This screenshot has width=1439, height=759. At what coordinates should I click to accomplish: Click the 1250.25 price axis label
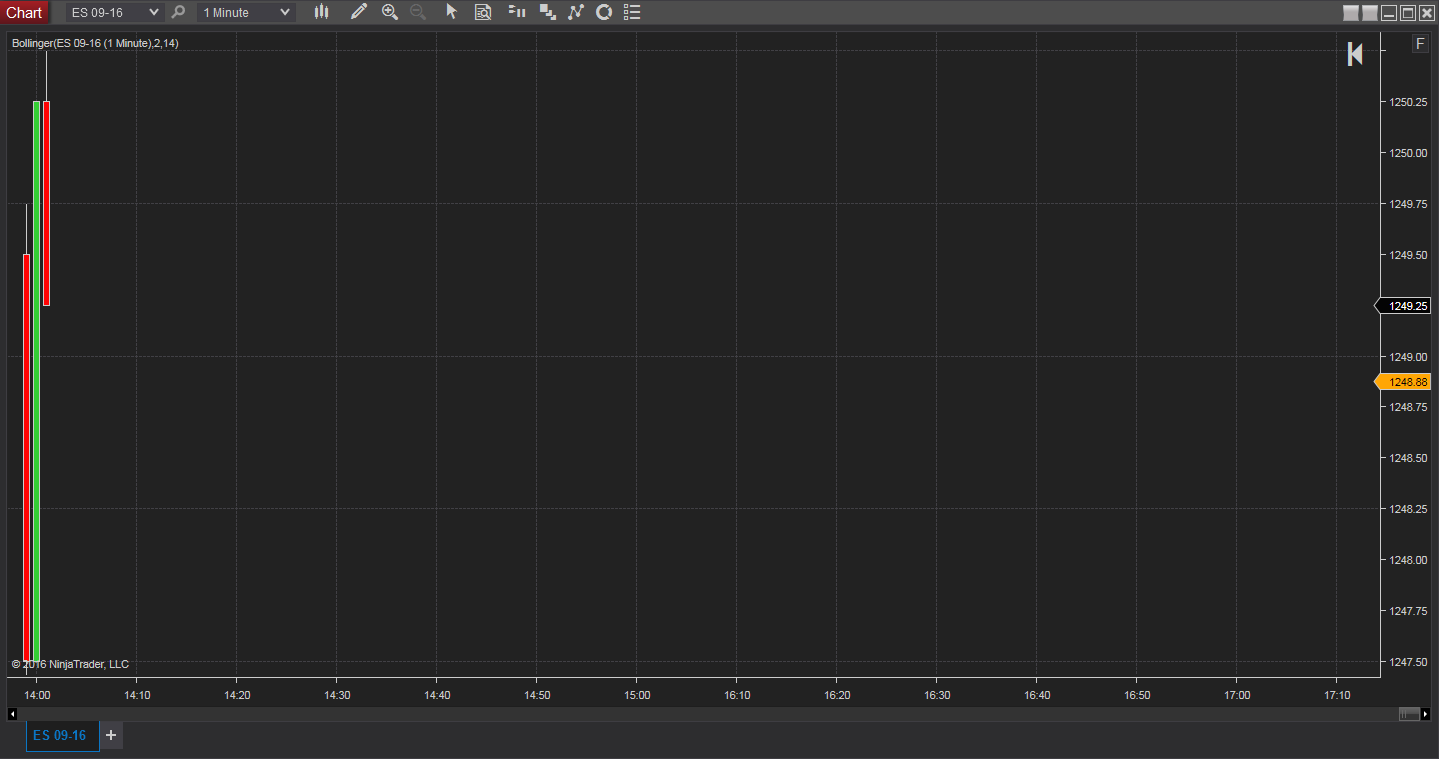1407,102
